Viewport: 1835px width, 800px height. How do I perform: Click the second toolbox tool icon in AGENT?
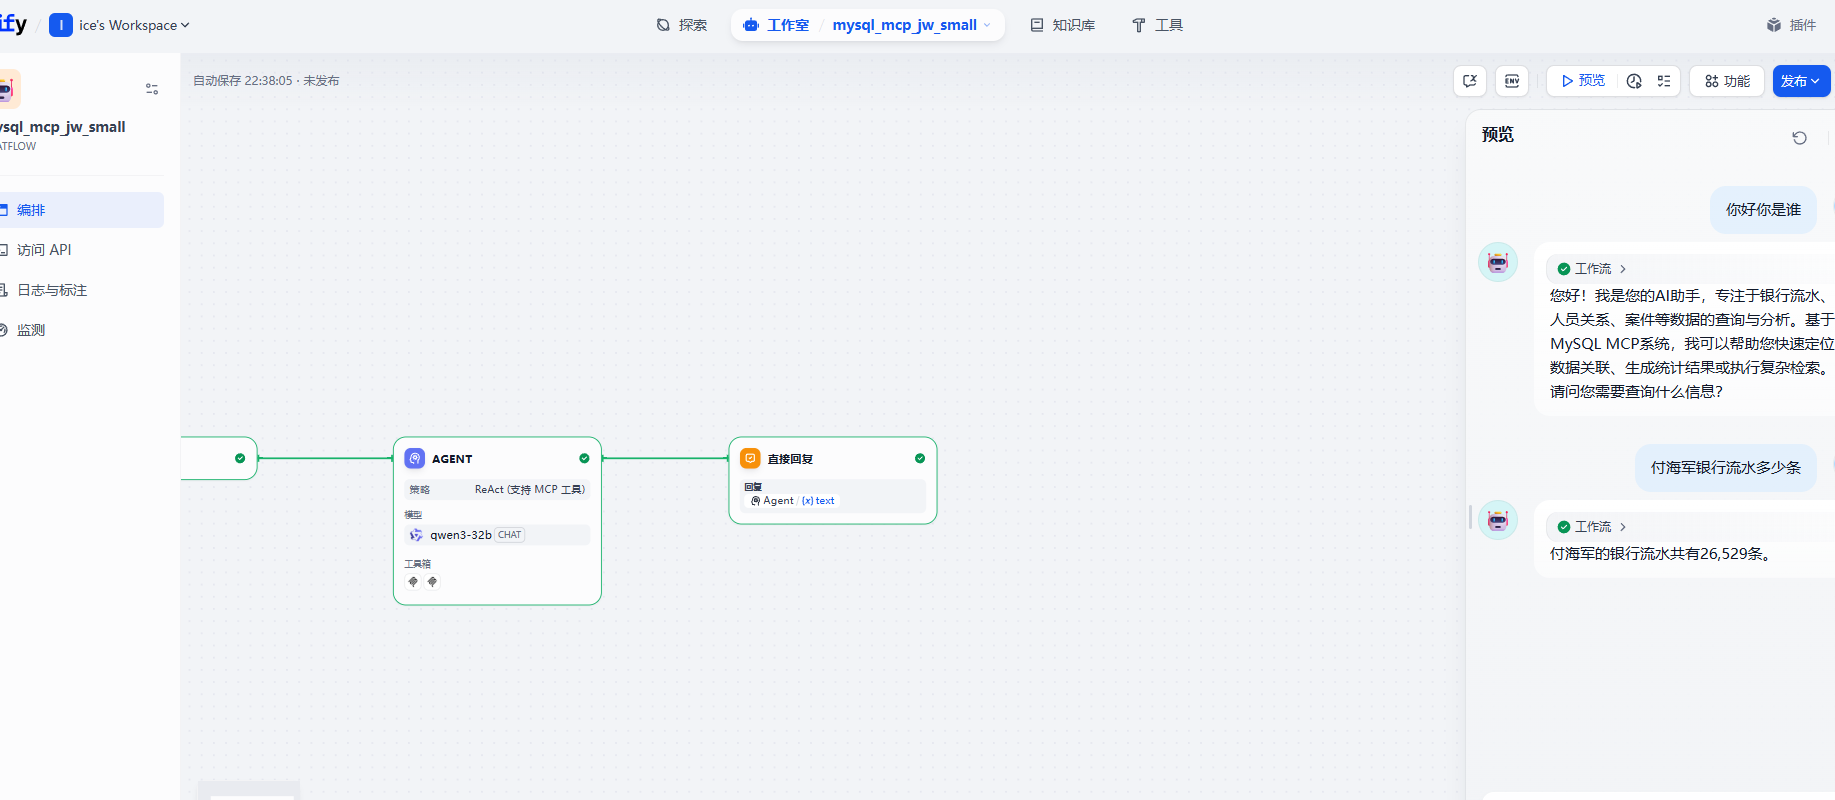point(432,581)
